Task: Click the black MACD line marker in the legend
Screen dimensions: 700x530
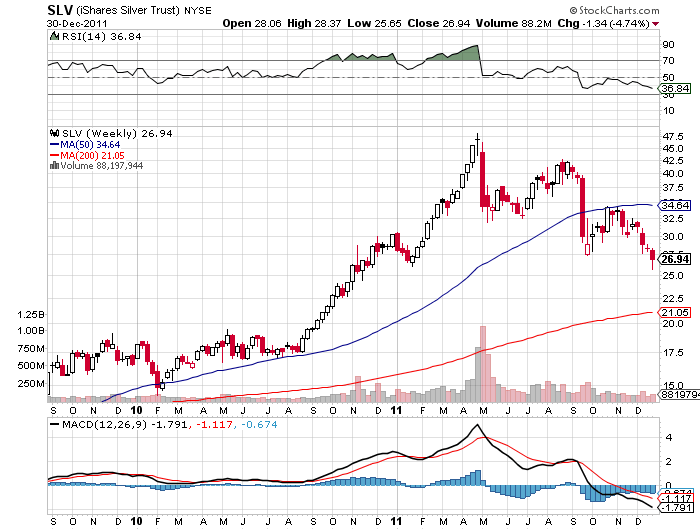Action: point(54,424)
